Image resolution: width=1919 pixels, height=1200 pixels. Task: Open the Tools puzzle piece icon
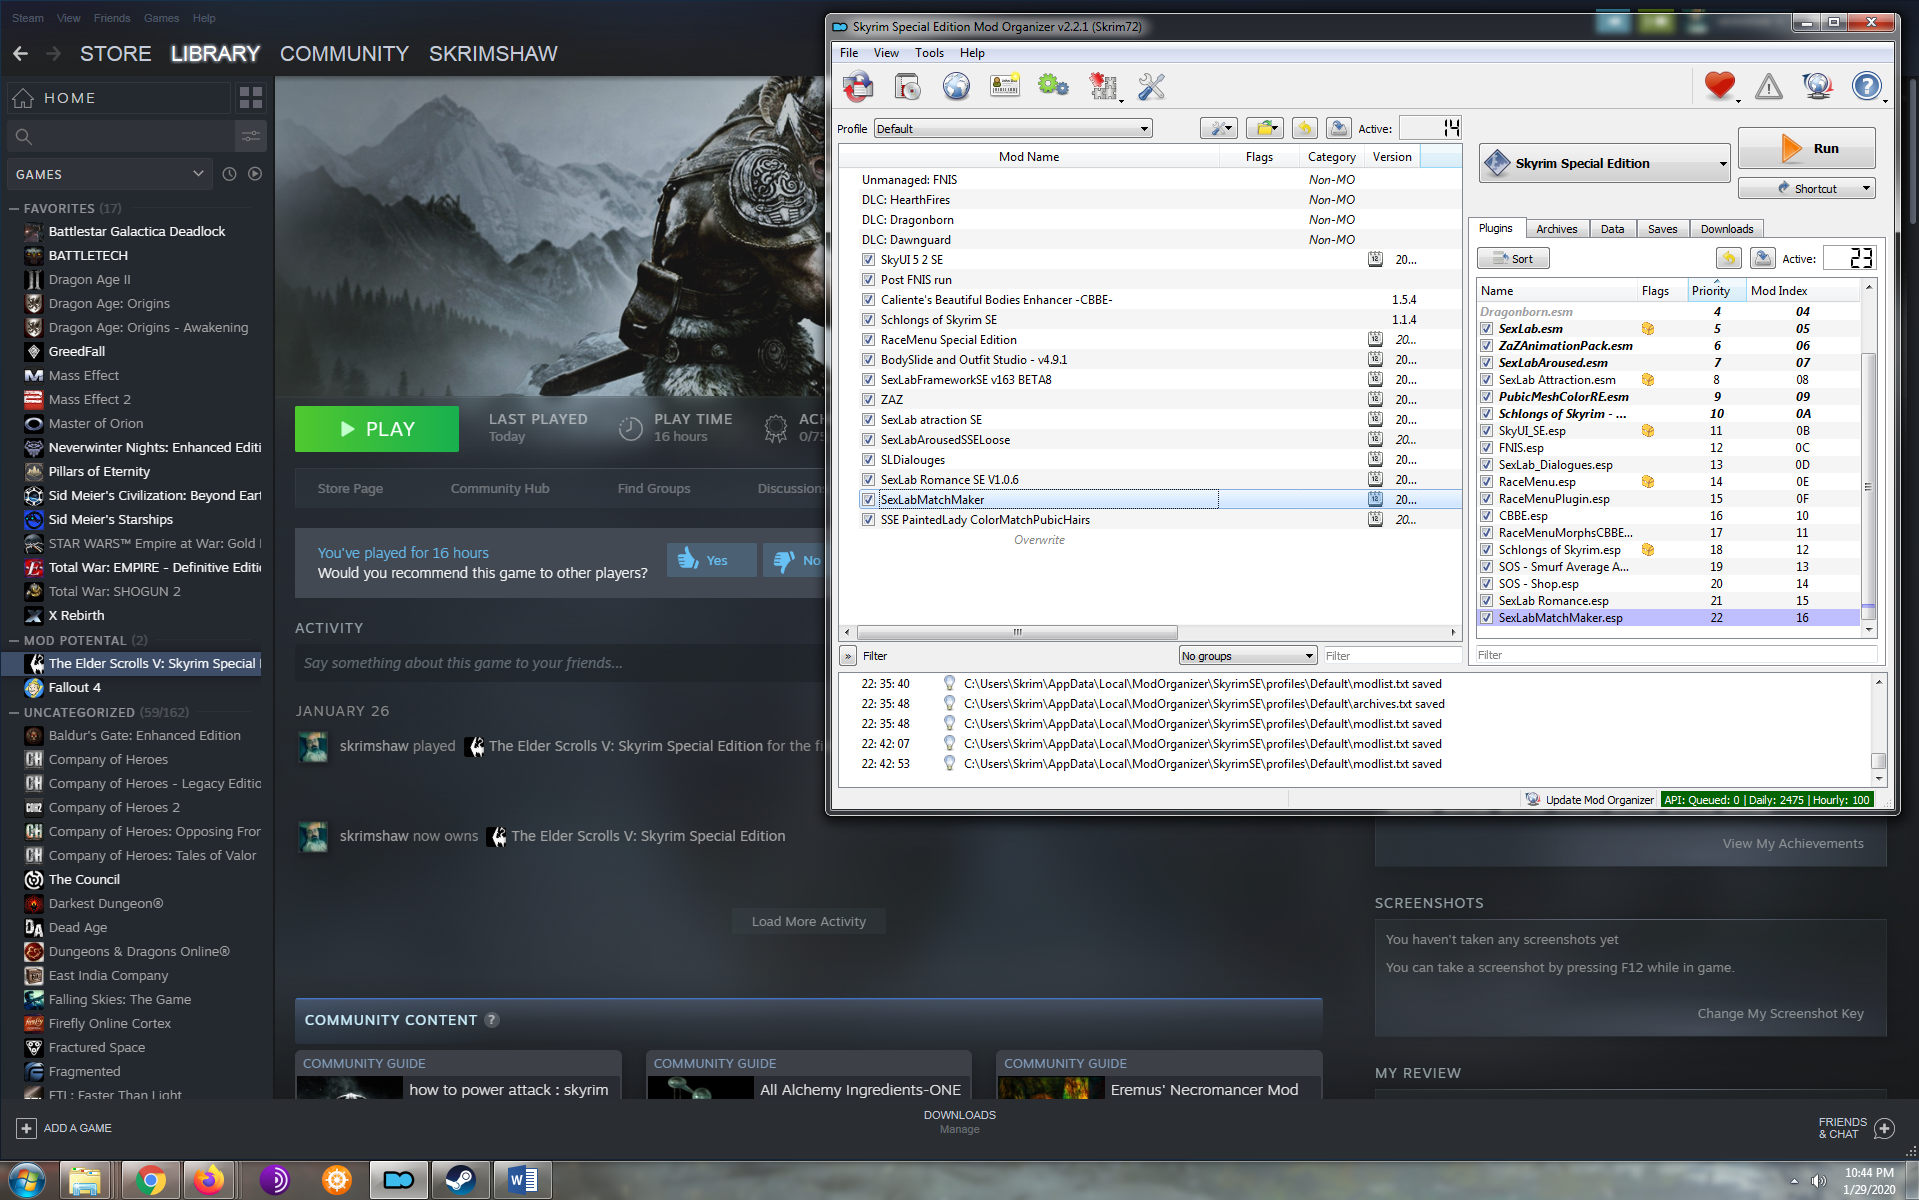(1103, 87)
